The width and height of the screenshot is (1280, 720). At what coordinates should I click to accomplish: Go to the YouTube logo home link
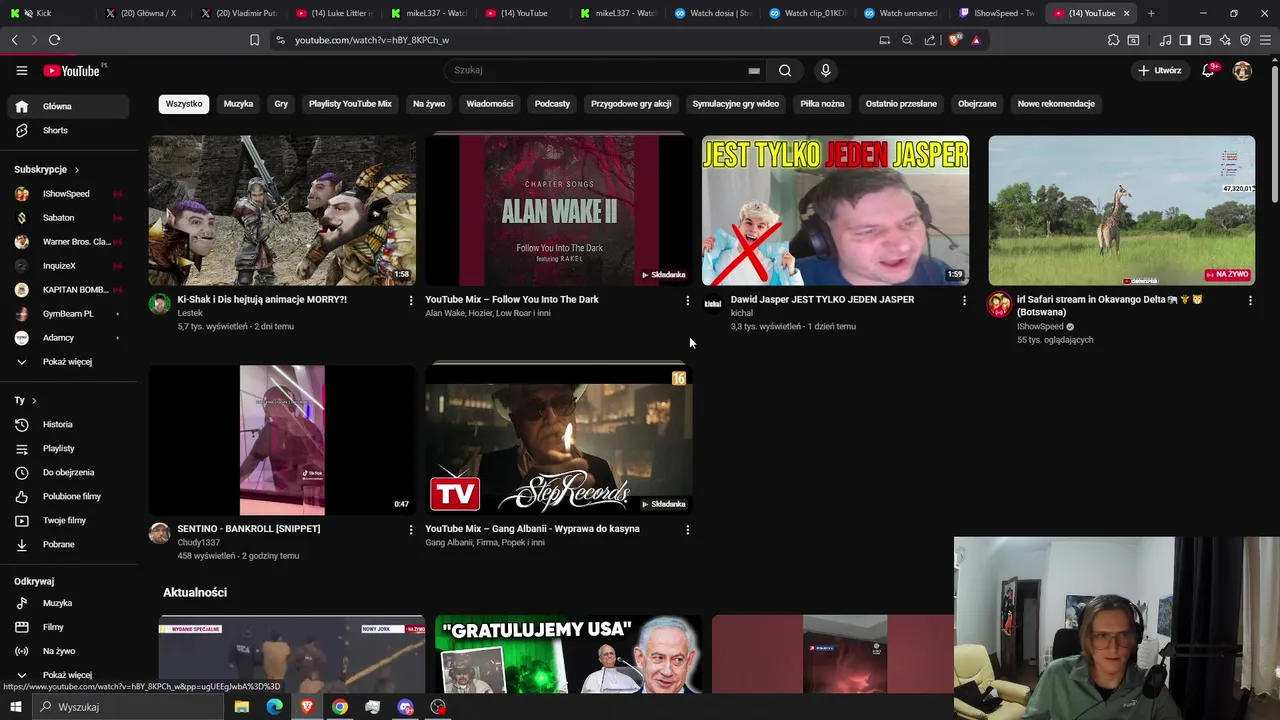(72, 70)
